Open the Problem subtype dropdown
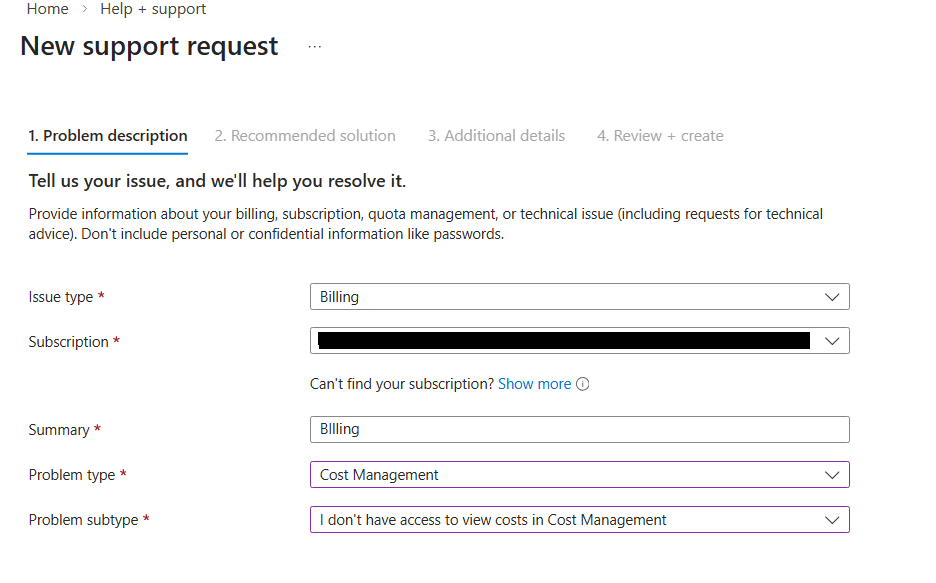The height and width of the screenshot is (583, 936). tap(580, 520)
